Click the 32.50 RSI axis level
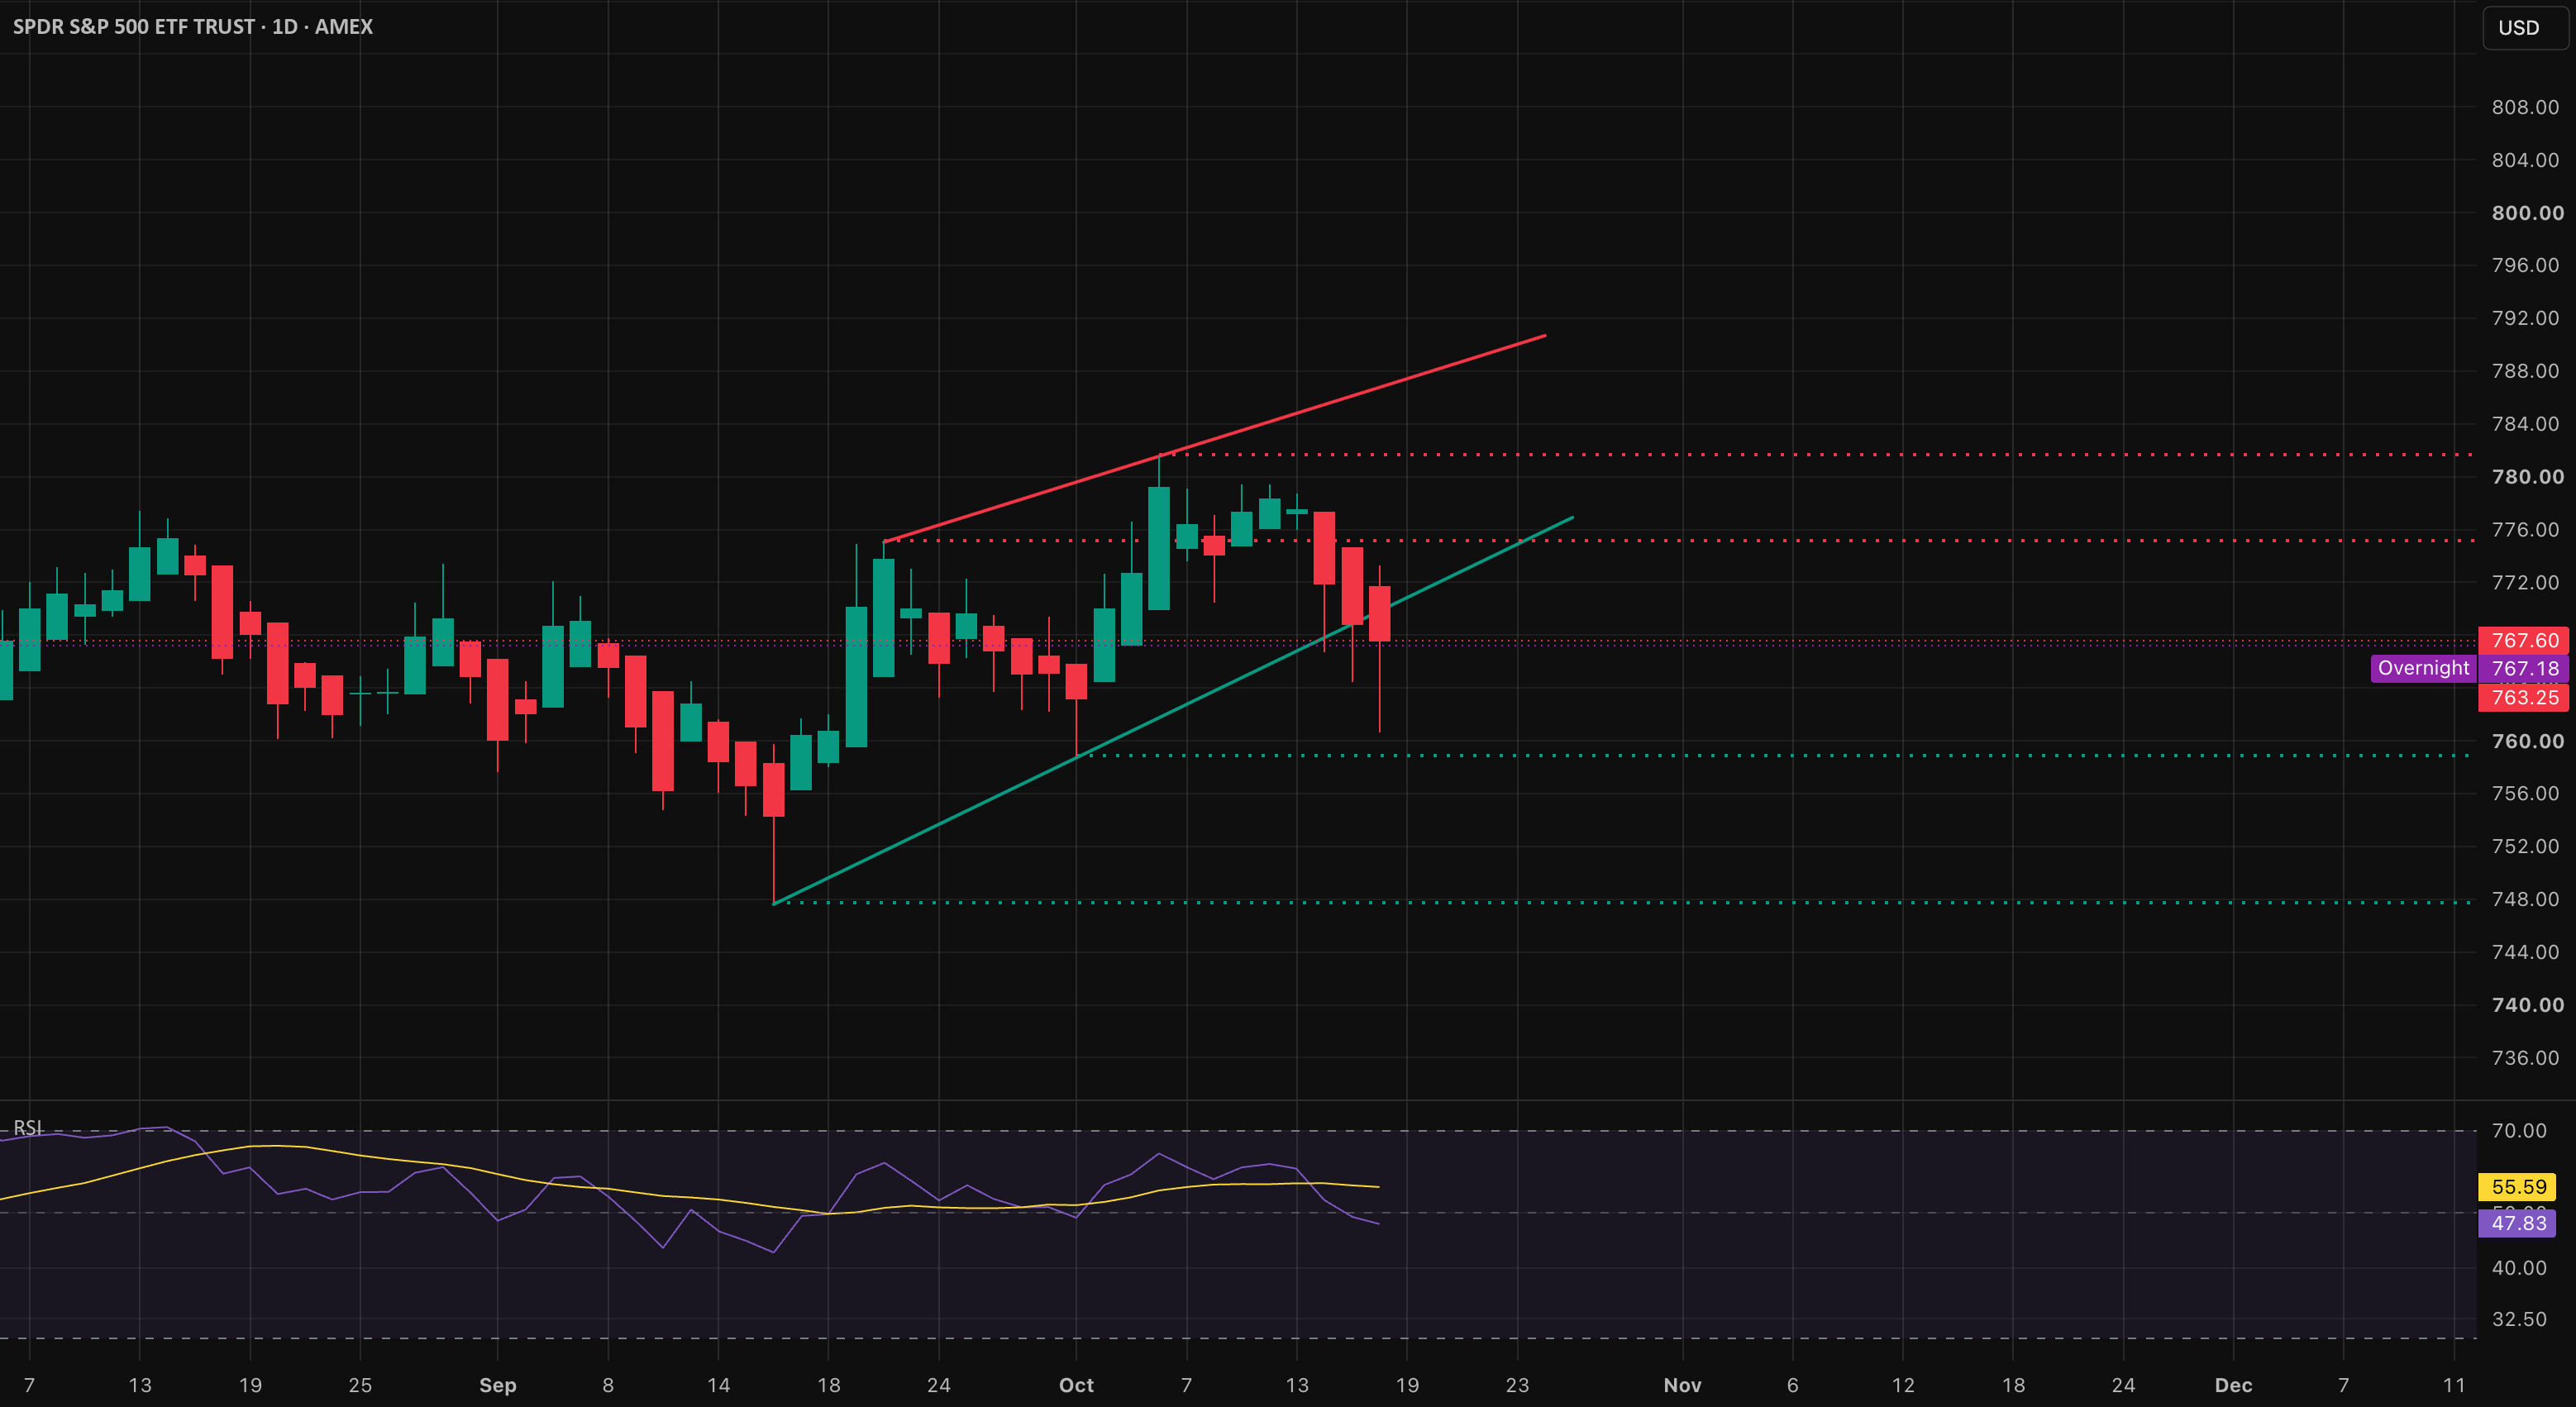Screen dimensions: 2576x1407 2519,1319
